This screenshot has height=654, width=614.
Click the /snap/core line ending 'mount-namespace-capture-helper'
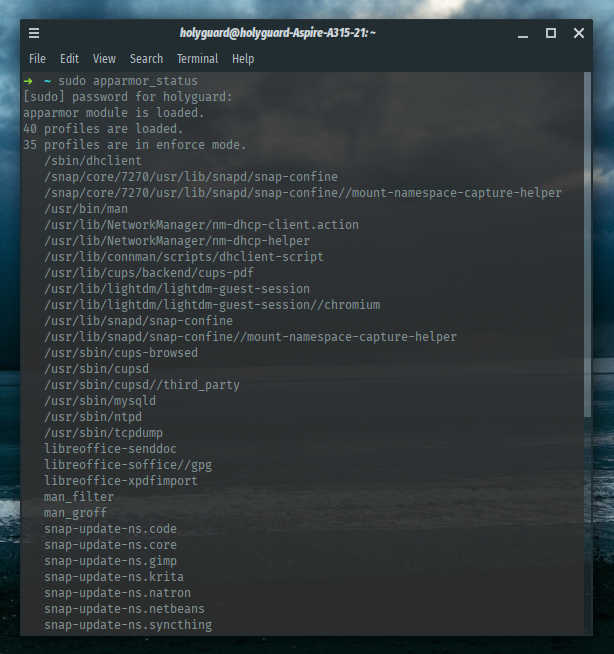(303, 193)
